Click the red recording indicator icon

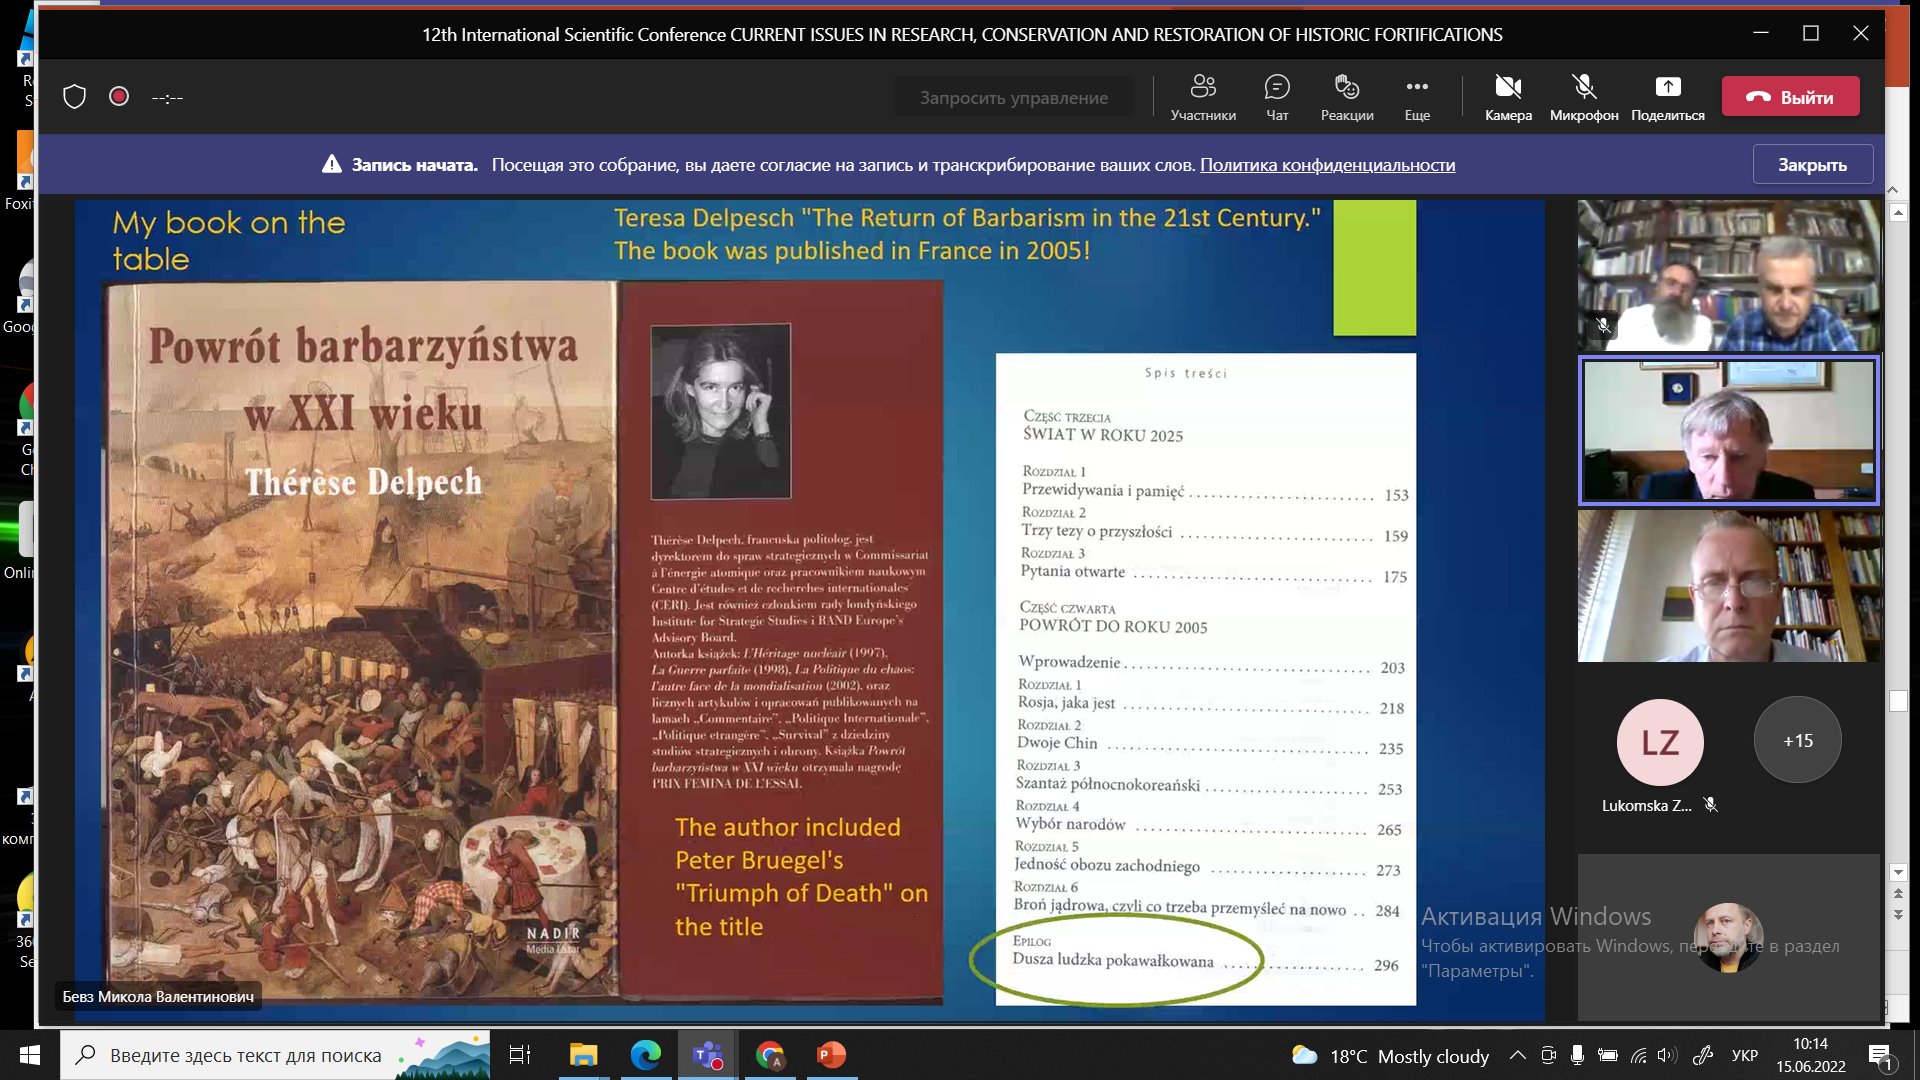(119, 96)
